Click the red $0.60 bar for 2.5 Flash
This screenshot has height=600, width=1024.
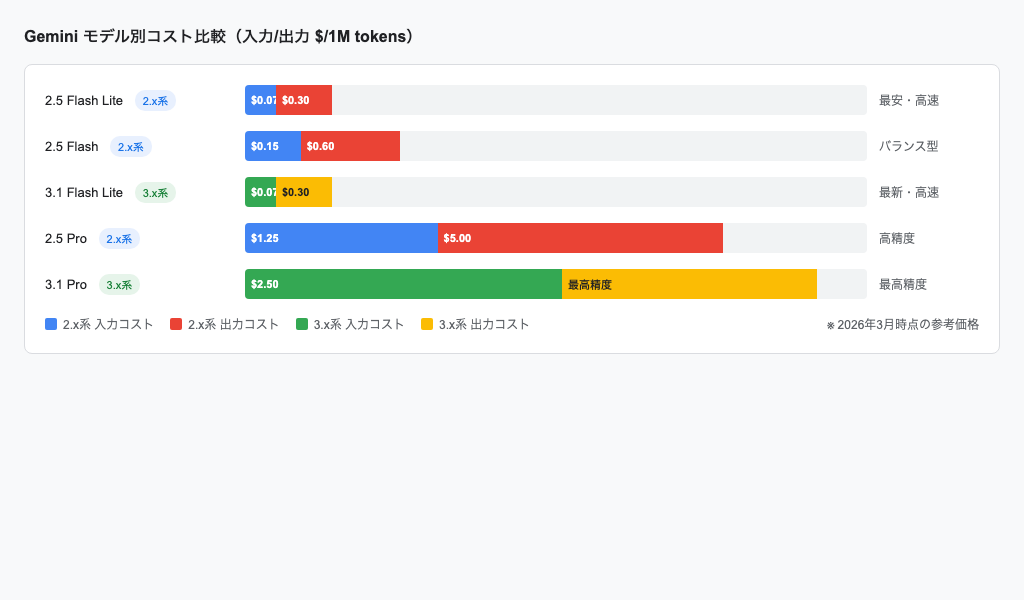350,146
